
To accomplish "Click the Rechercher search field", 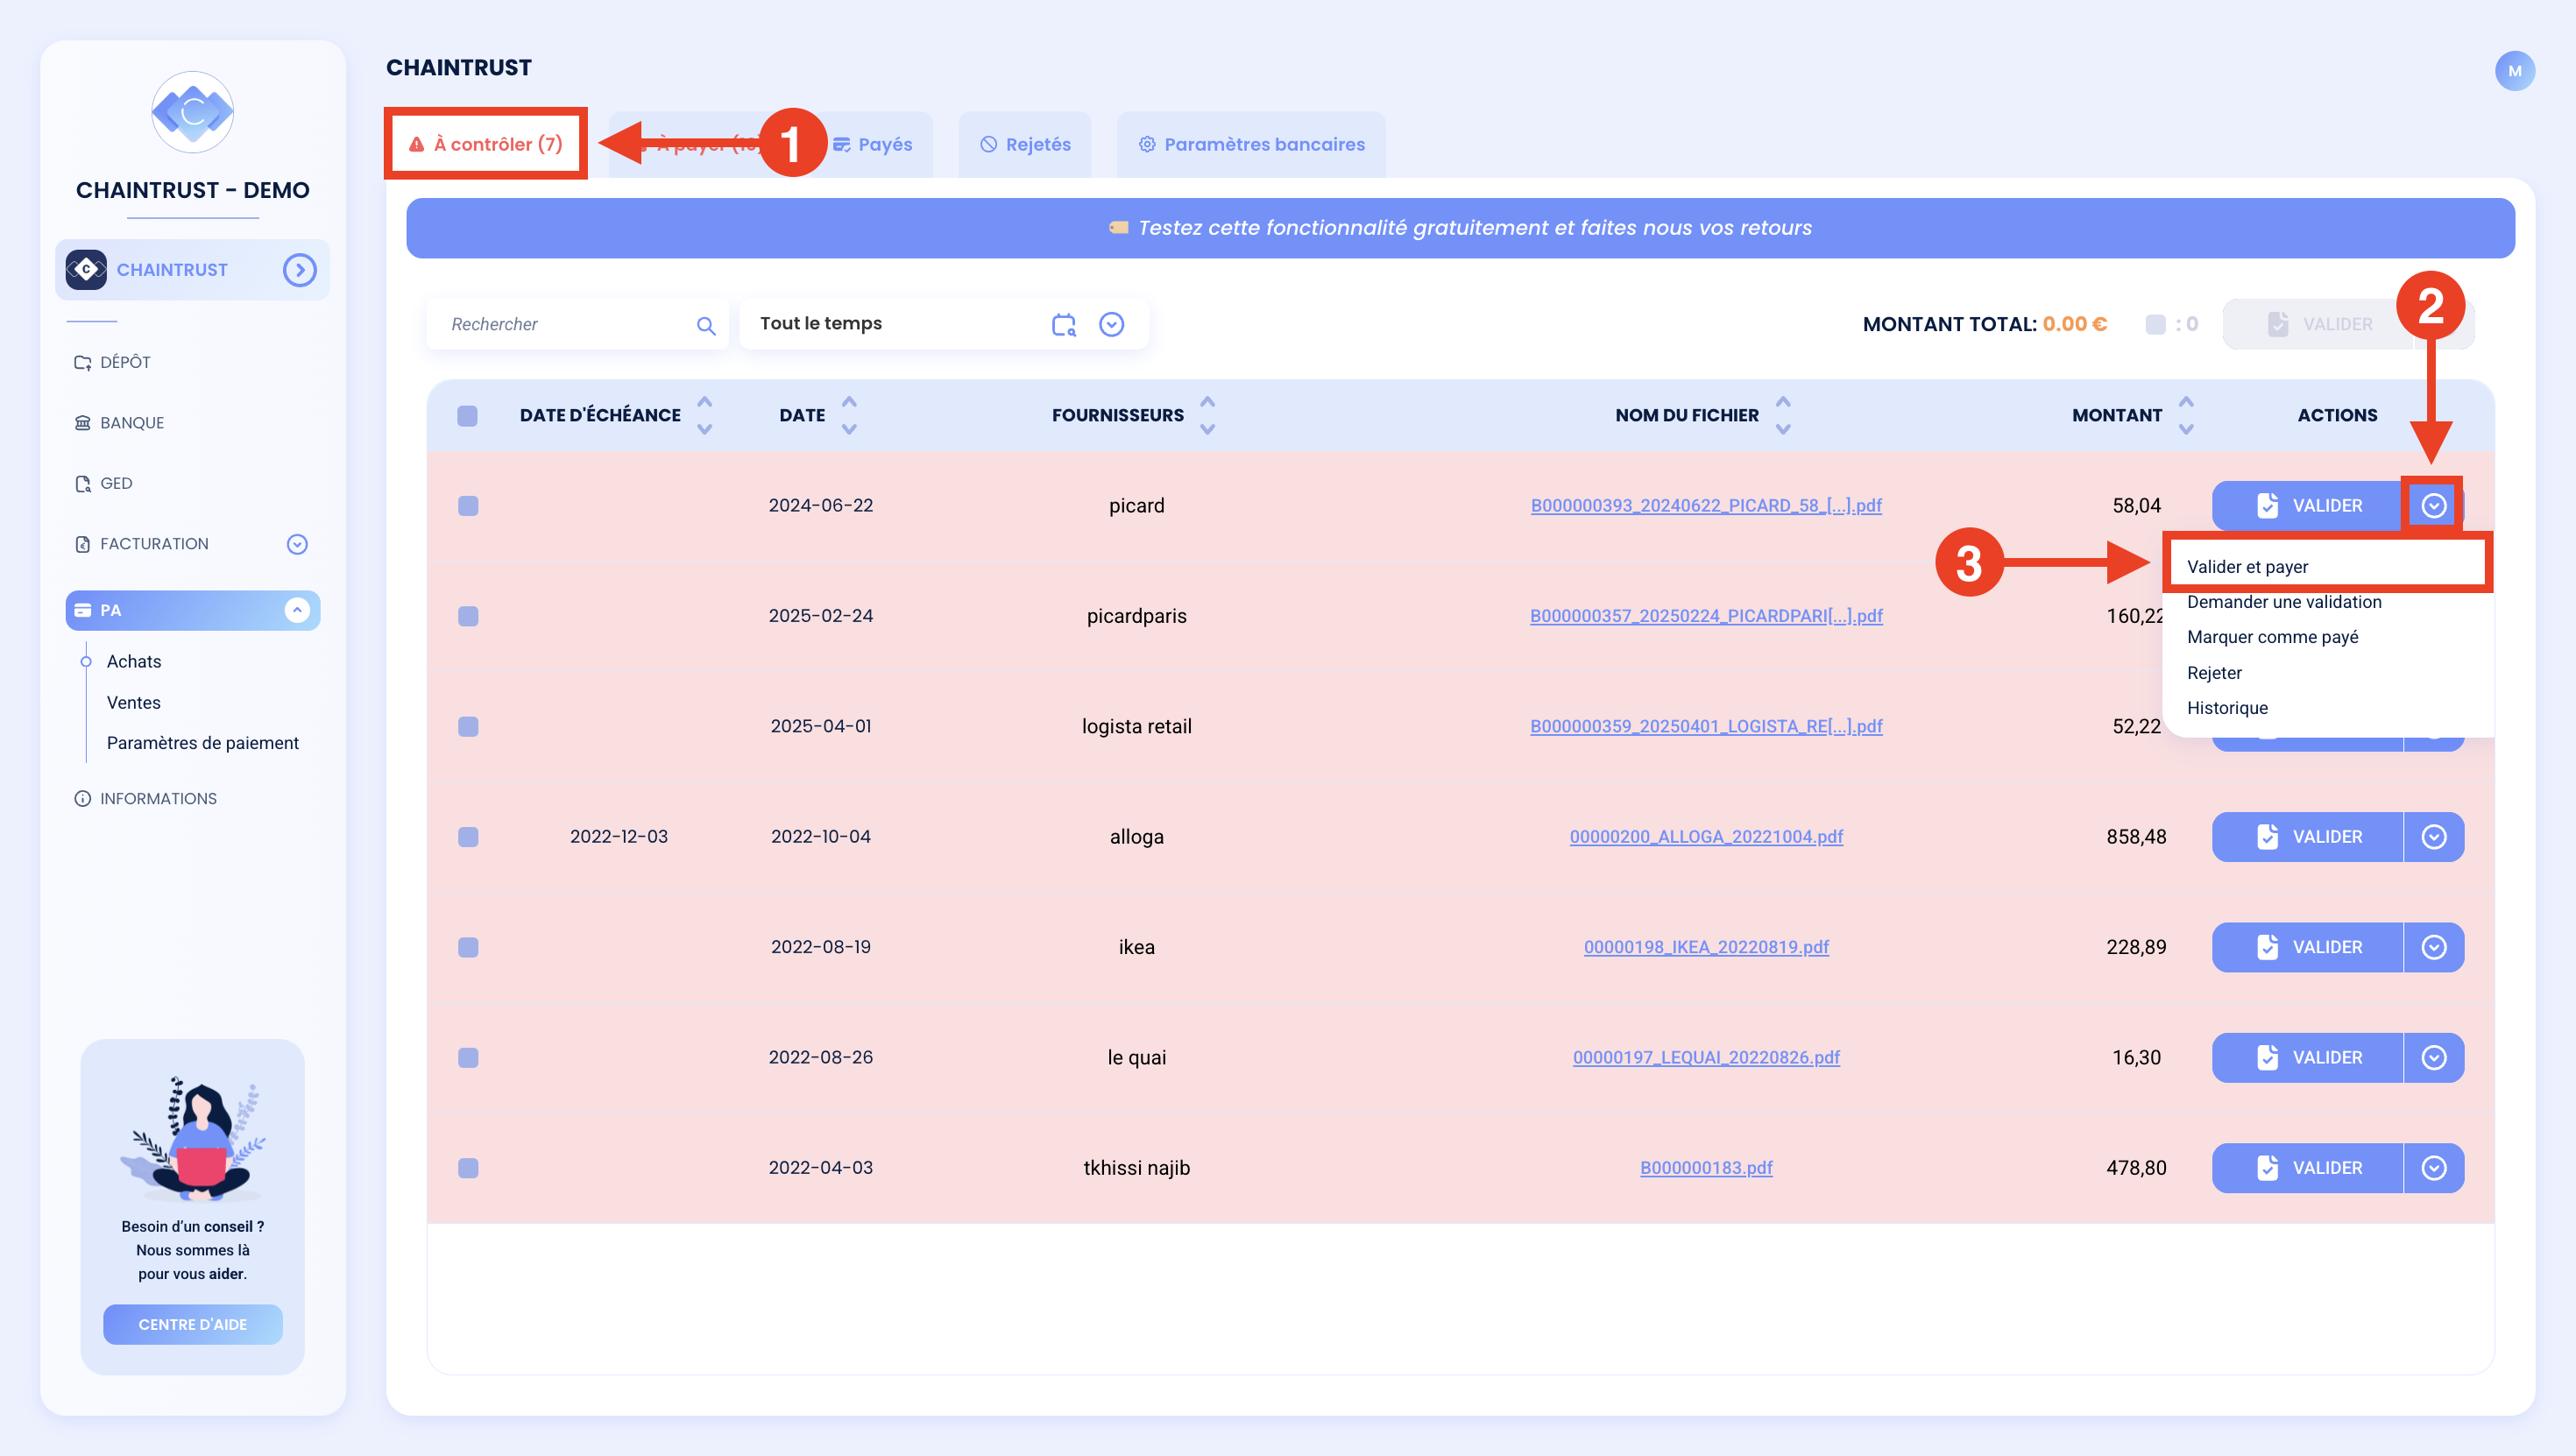I will pyautogui.click(x=578, y=324).
